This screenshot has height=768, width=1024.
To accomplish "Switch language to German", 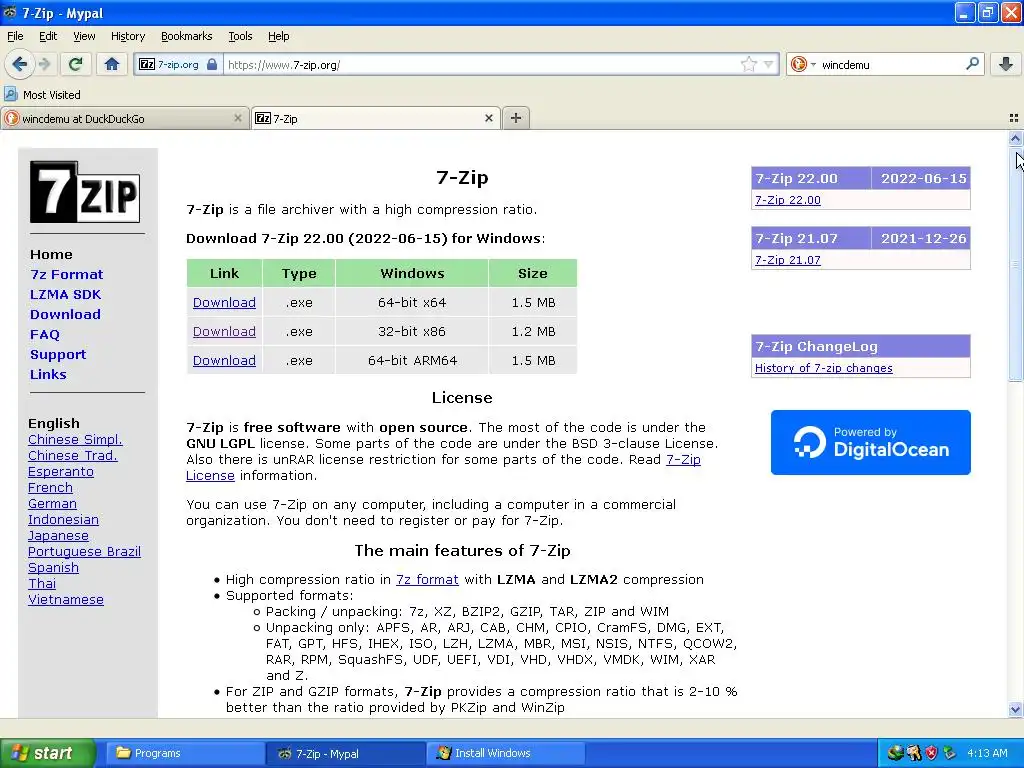I will pyautogui.click(x=52, y=504).
